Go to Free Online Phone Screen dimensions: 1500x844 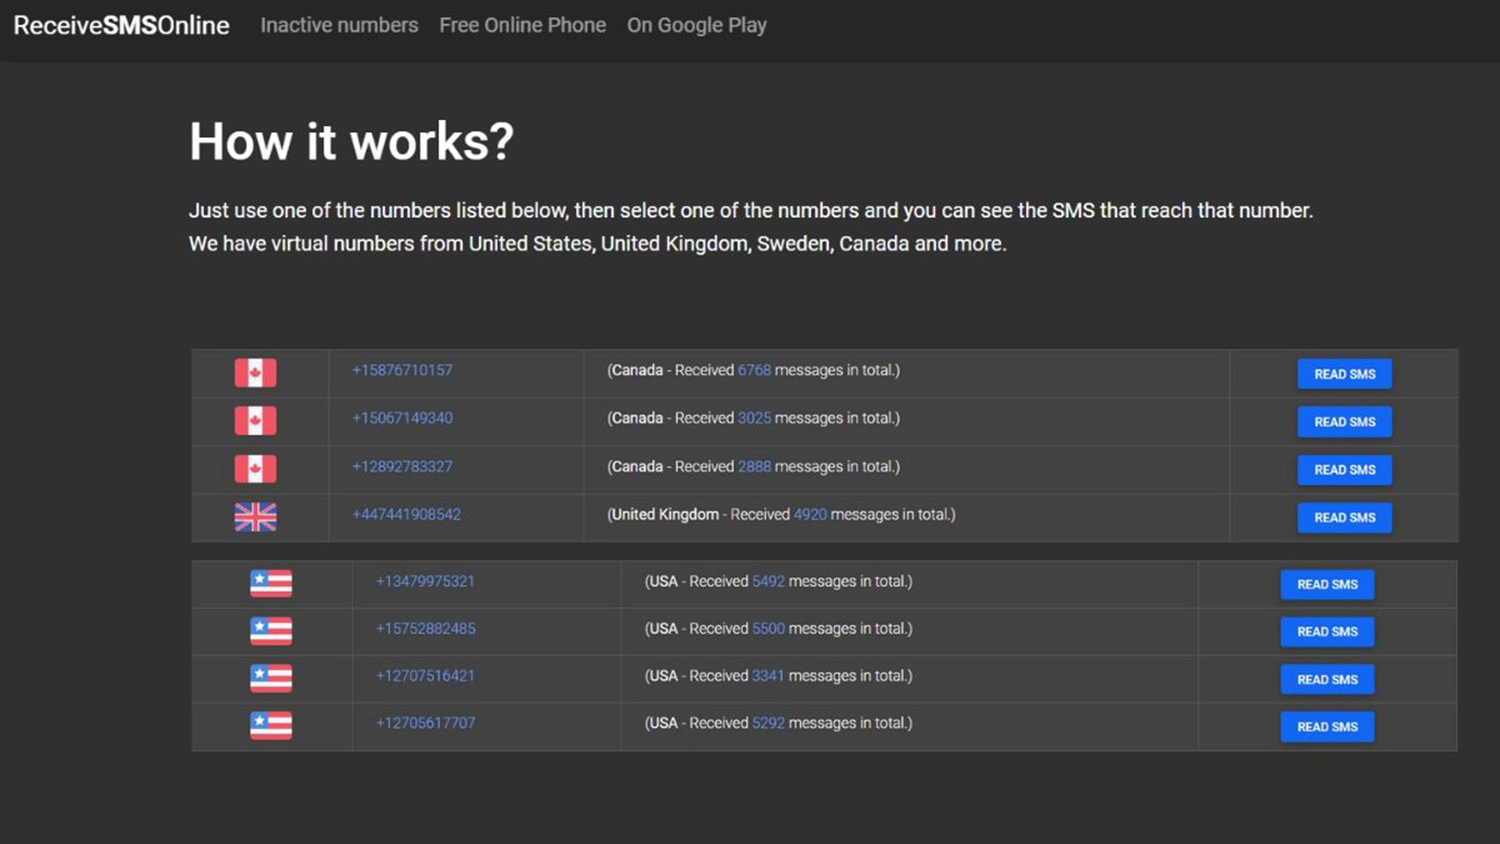(522, 25)
